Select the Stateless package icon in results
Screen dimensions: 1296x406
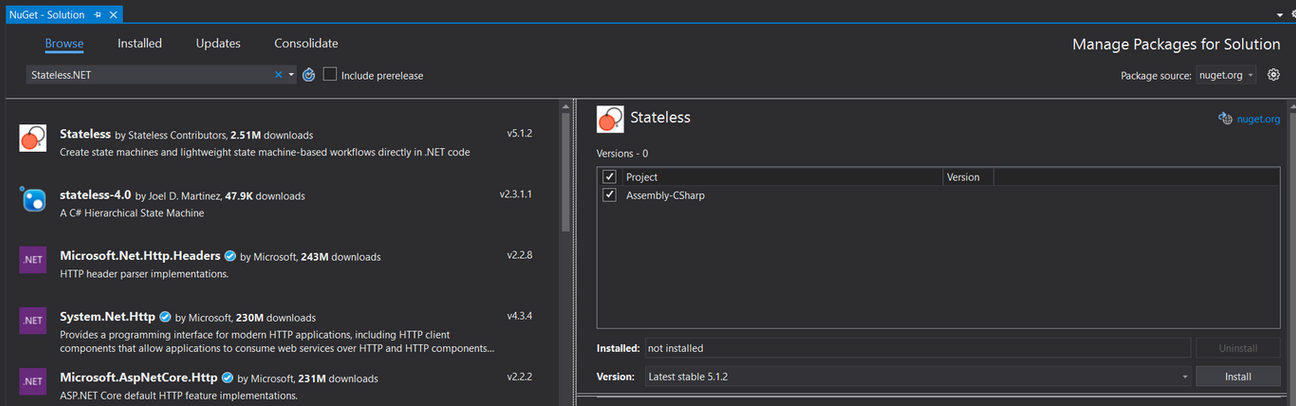[33, 139]
